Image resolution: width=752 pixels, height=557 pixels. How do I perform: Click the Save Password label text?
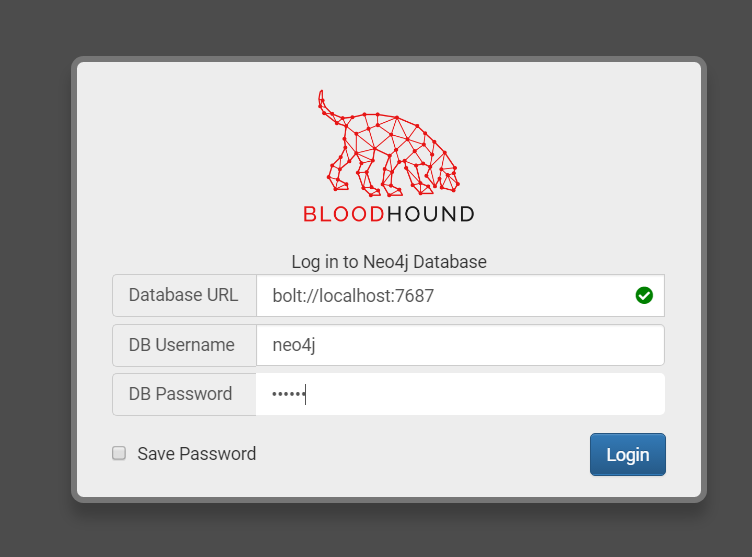point(197,454)
